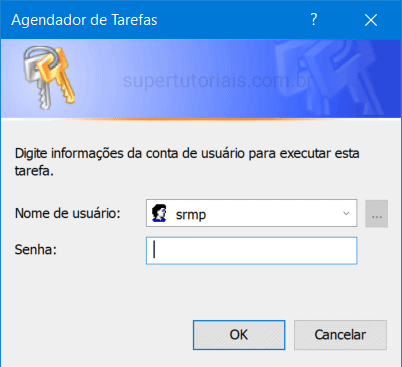The height and width of the screenshot is (367, 402).
Task: Click the orange divider line under banner
Action: [200, 118]
